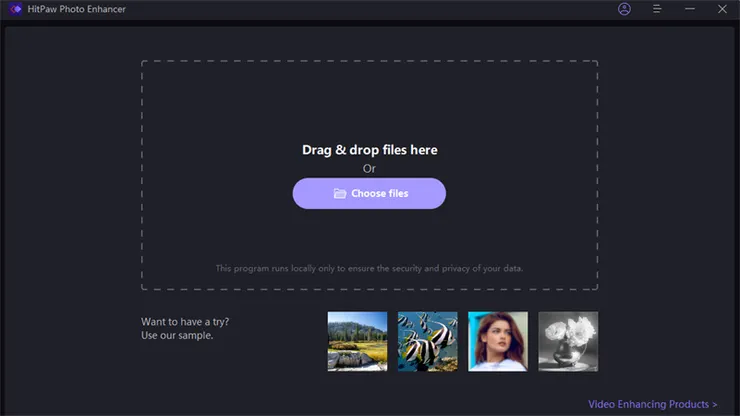Select the black-and-white flower vase sample
This screenshot has width=740, height=416.
coord(568,341)
